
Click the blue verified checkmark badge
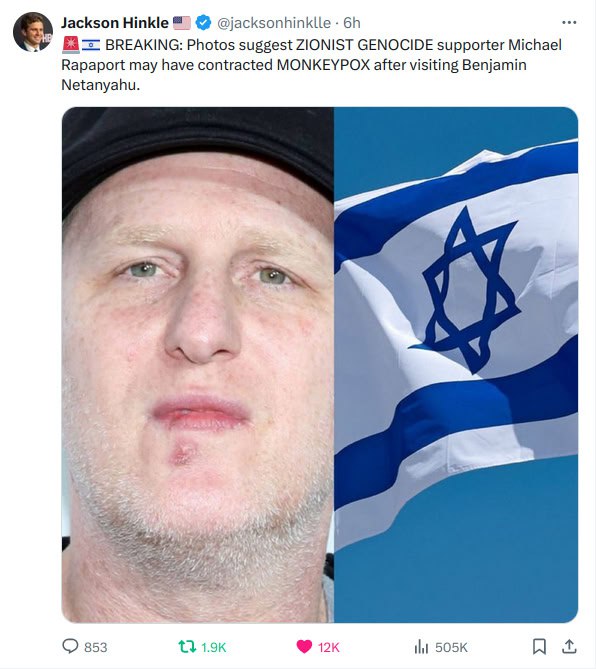point(203,23)
